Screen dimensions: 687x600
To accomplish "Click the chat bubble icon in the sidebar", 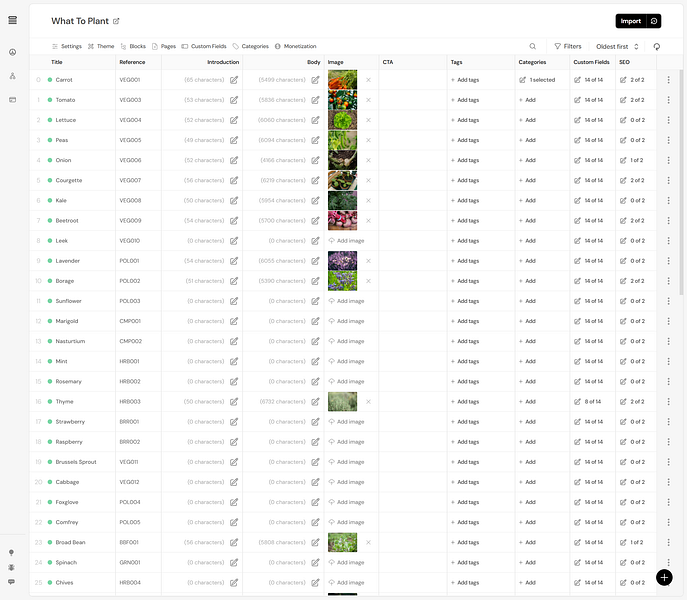I will 11,582.
